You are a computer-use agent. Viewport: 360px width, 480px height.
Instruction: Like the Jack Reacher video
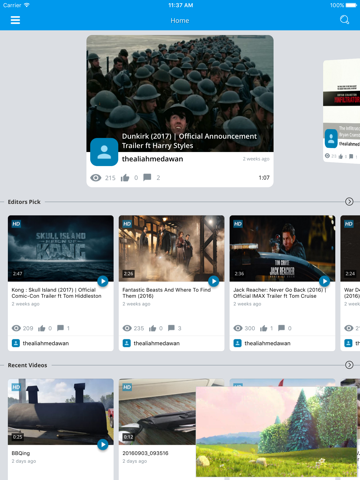coord(263,328)
